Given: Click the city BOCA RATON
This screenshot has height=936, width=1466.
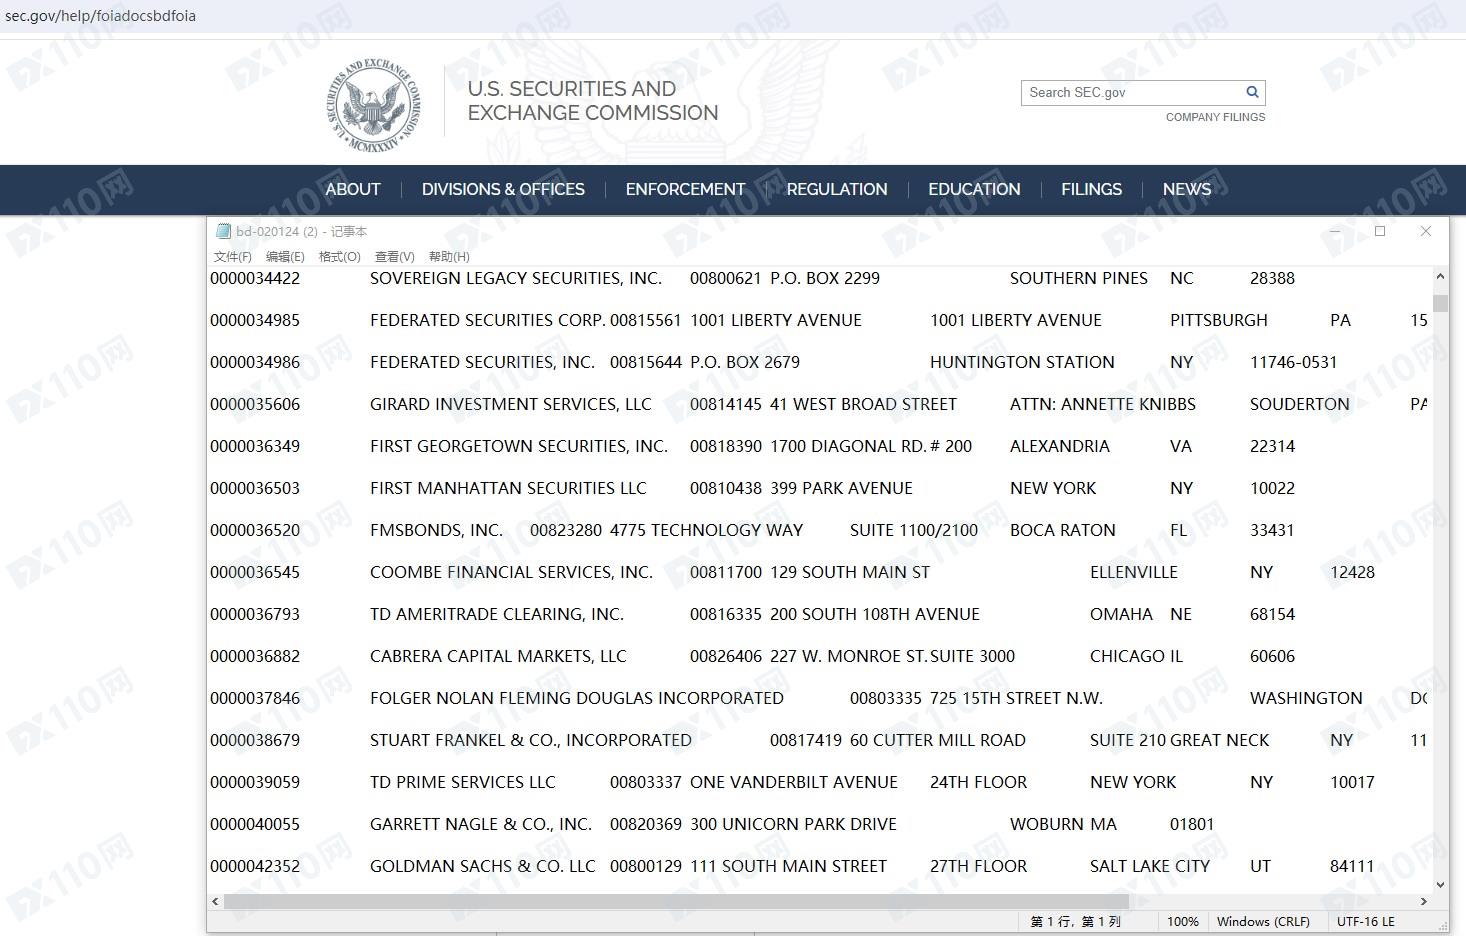Looking at the screenshot, I should [1063, 530].
